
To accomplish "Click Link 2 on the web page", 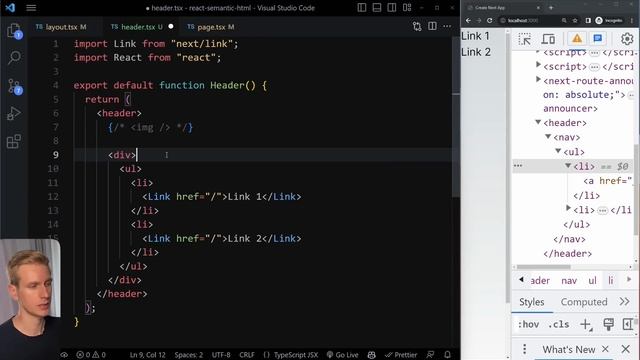I will 476,52.
